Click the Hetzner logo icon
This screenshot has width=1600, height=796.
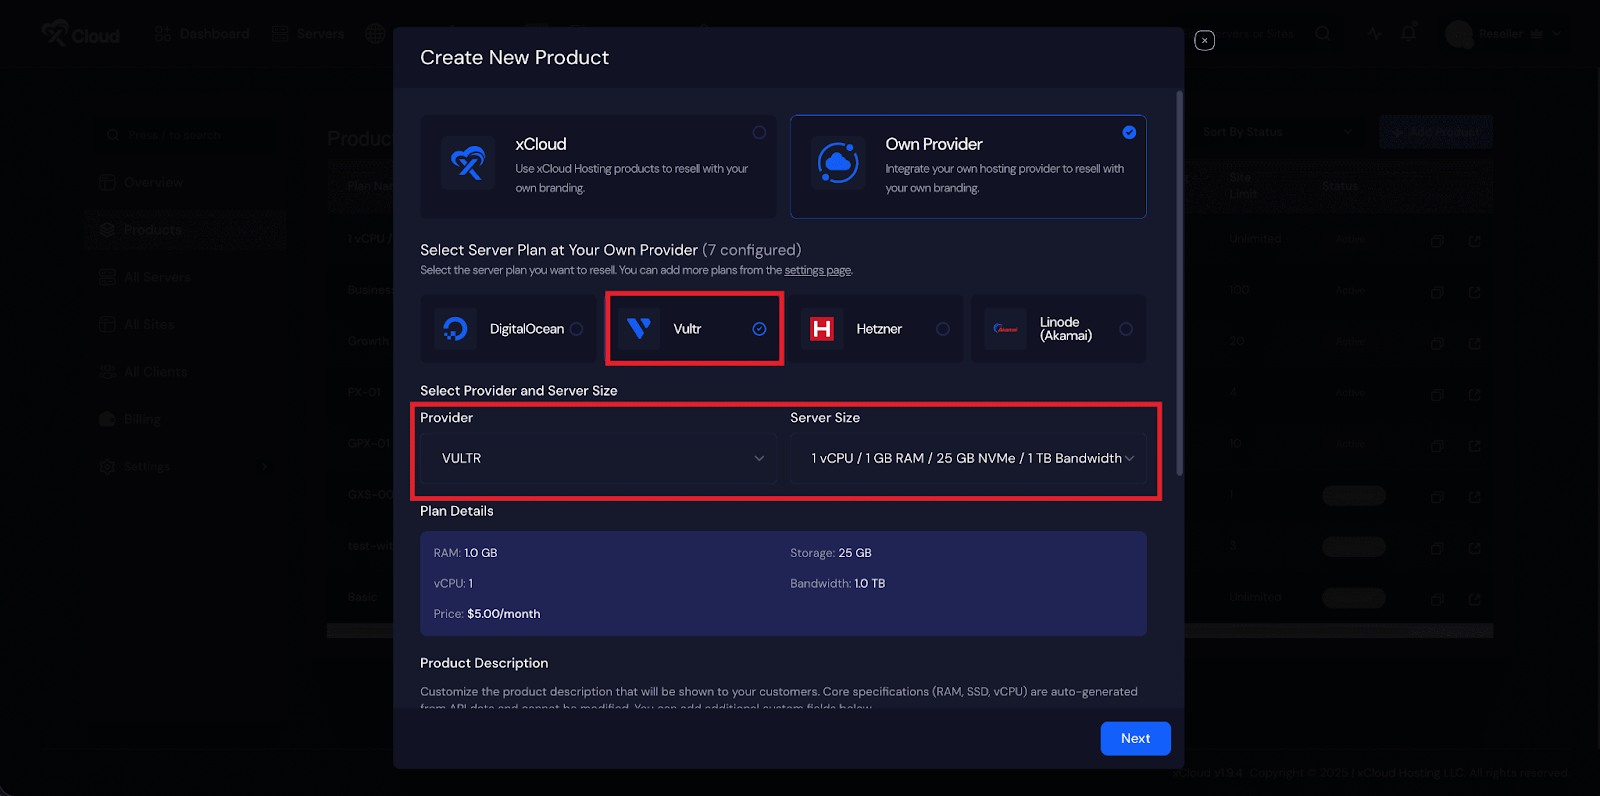[x=822, y=329]
